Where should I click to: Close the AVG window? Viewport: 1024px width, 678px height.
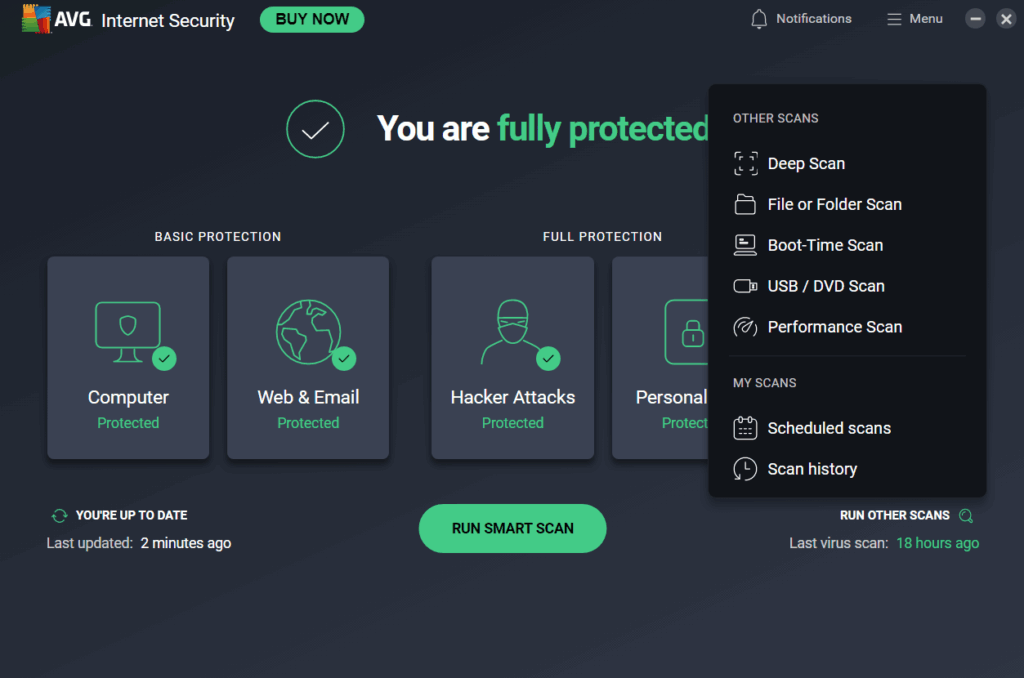(x=1006, y=19)
